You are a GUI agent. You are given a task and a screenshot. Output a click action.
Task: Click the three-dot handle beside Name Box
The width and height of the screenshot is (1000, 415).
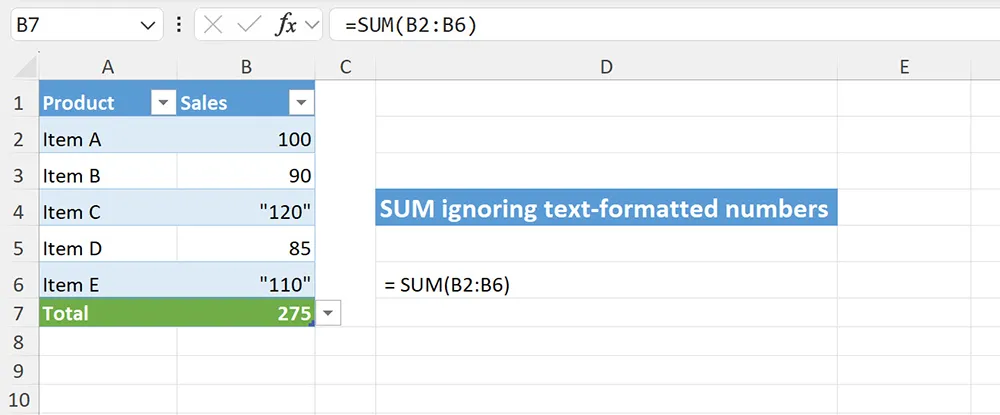[x=179, y=26]
